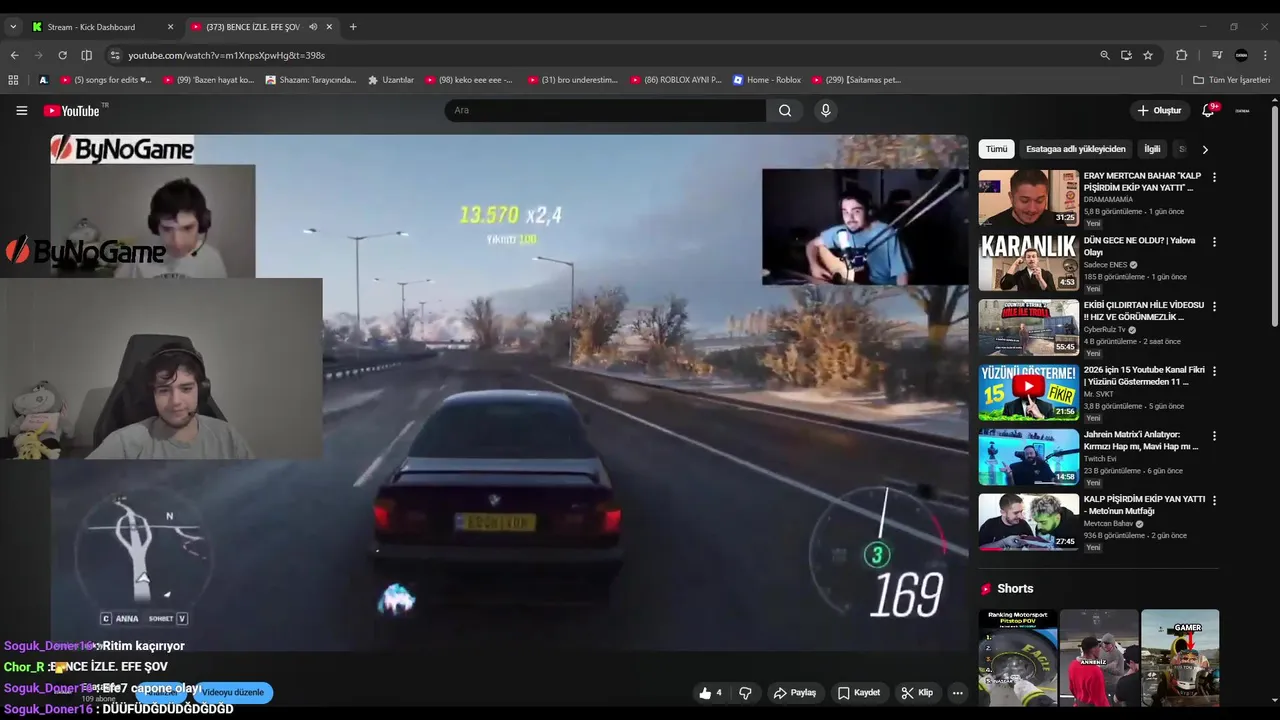Dislike the video with thumbs down
This screenshot has width=1280, height=720.
pos(745,692)
